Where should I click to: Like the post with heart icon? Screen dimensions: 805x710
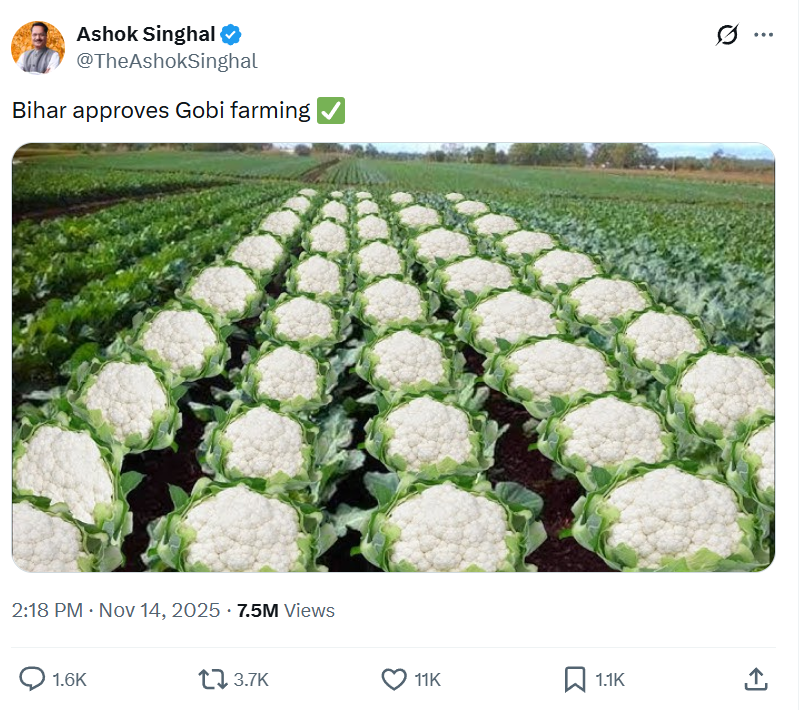[x=394, y=680]
